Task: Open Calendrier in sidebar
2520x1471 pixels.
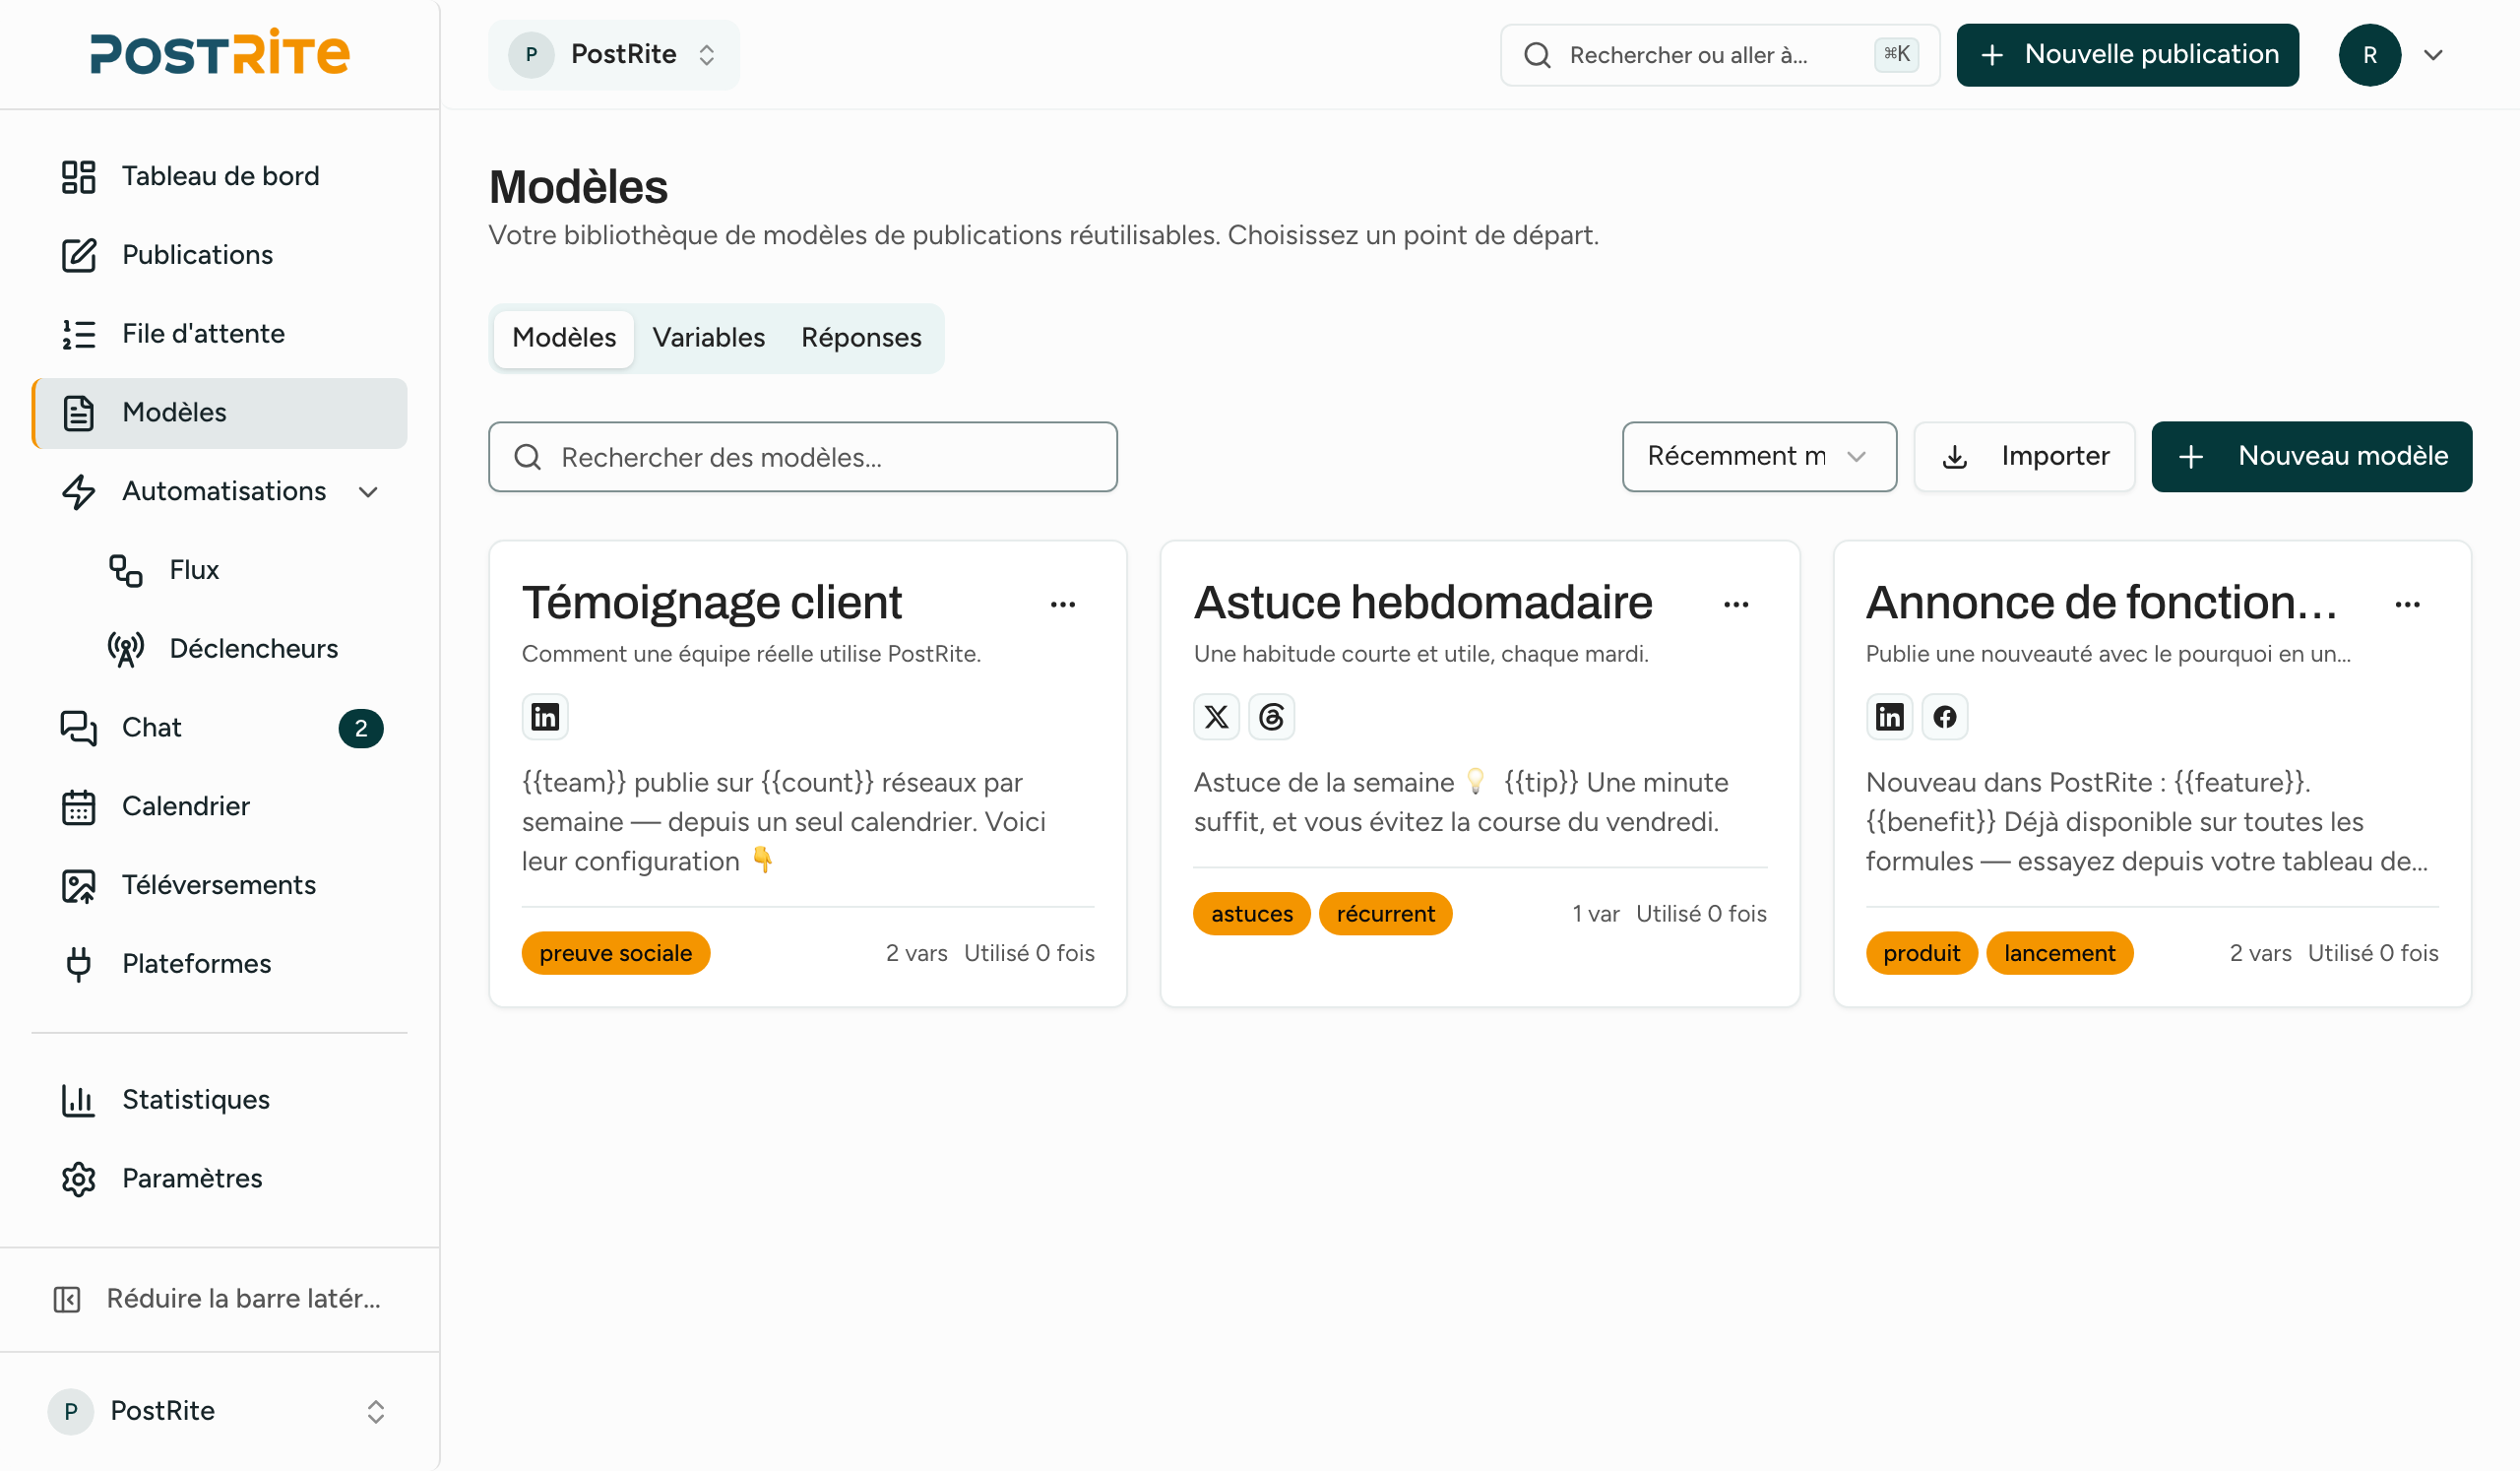Action: 219,806
